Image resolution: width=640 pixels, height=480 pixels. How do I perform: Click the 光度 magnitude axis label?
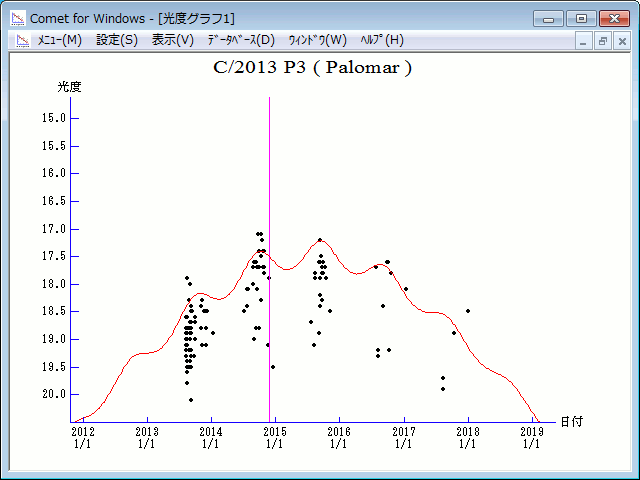pos(69,87)
